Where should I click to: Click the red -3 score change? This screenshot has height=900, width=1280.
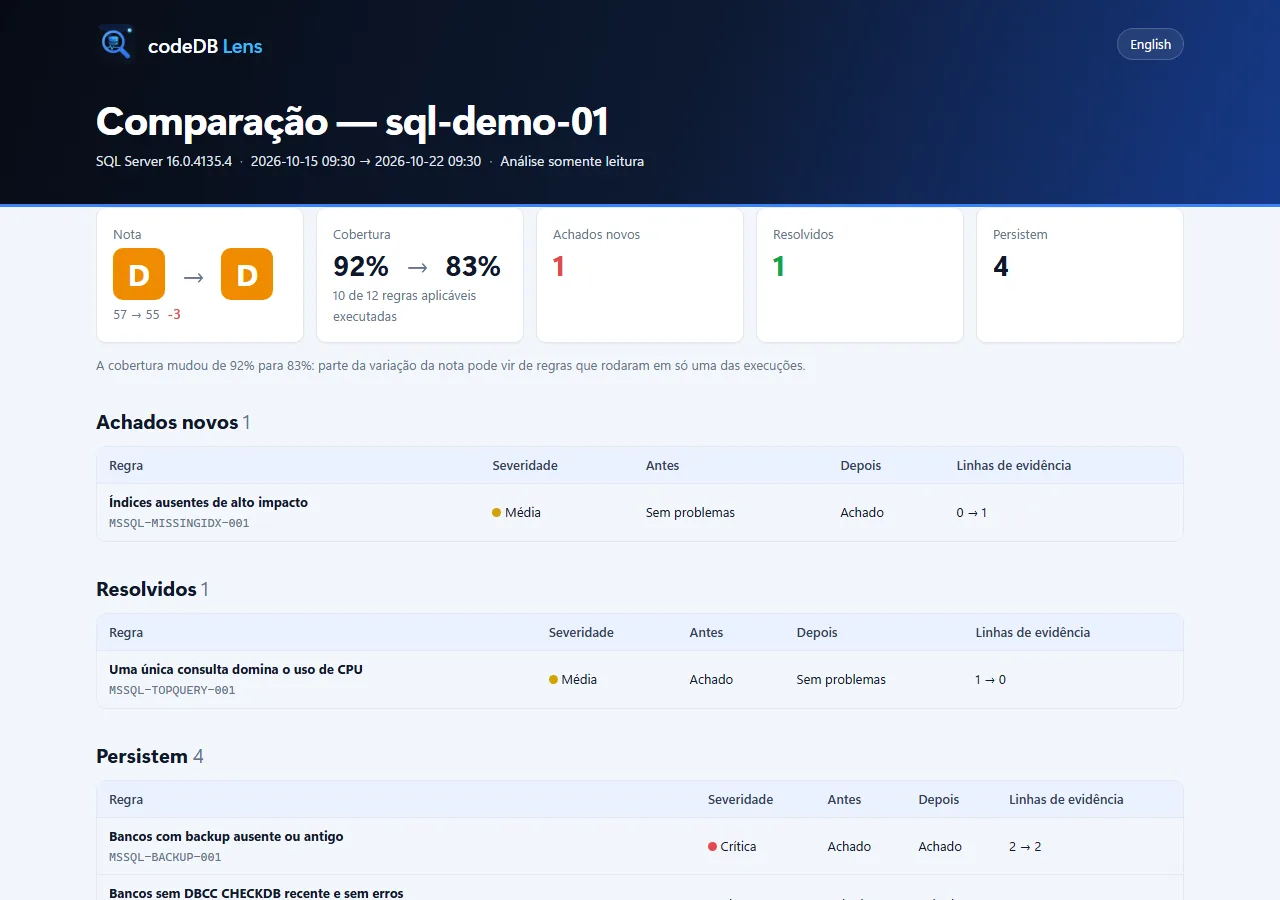pos(174,314)
